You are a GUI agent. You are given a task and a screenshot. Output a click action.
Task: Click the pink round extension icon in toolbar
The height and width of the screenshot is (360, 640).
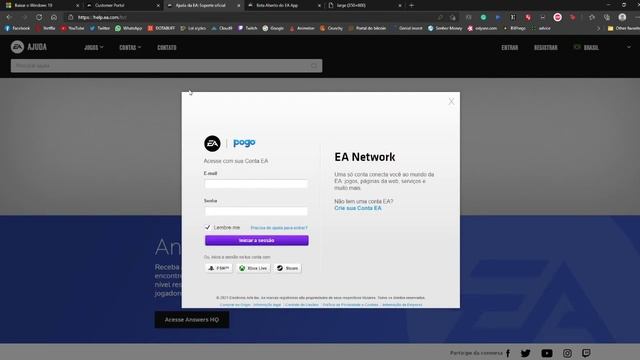click(x=558, y=17)
